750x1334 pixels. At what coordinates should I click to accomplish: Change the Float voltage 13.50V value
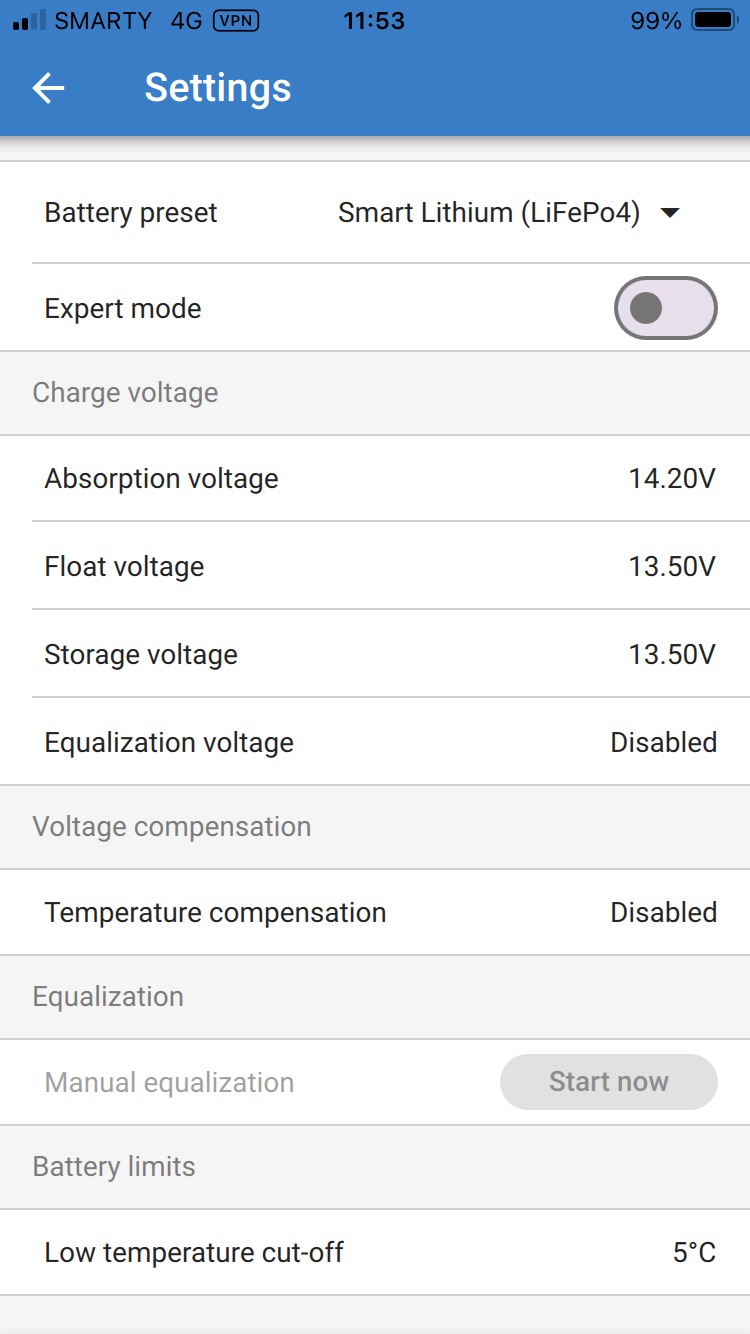point(672,567)
